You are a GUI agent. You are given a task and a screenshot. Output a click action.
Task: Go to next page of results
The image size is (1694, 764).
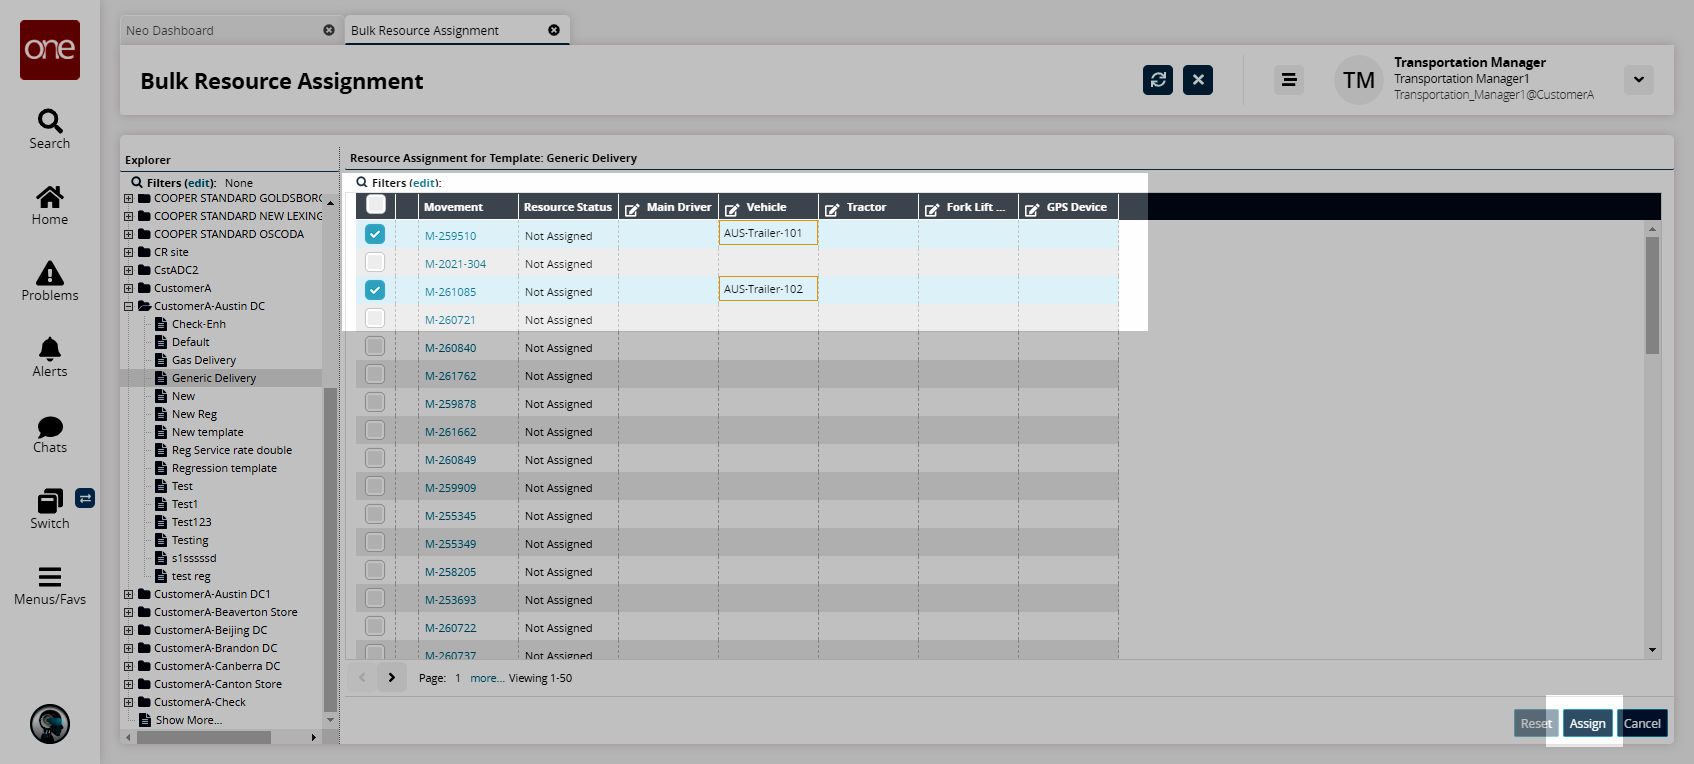pos(392,678)
